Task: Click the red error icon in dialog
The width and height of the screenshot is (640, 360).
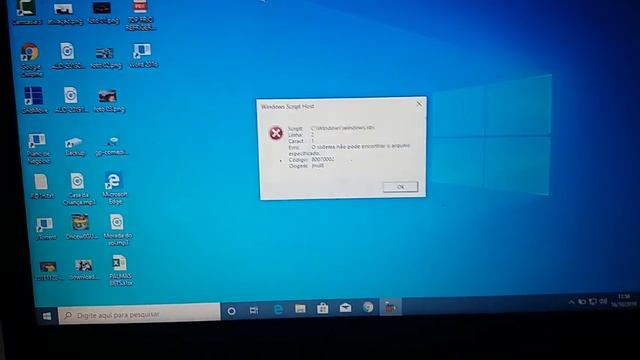Action: tap(276, 133)
